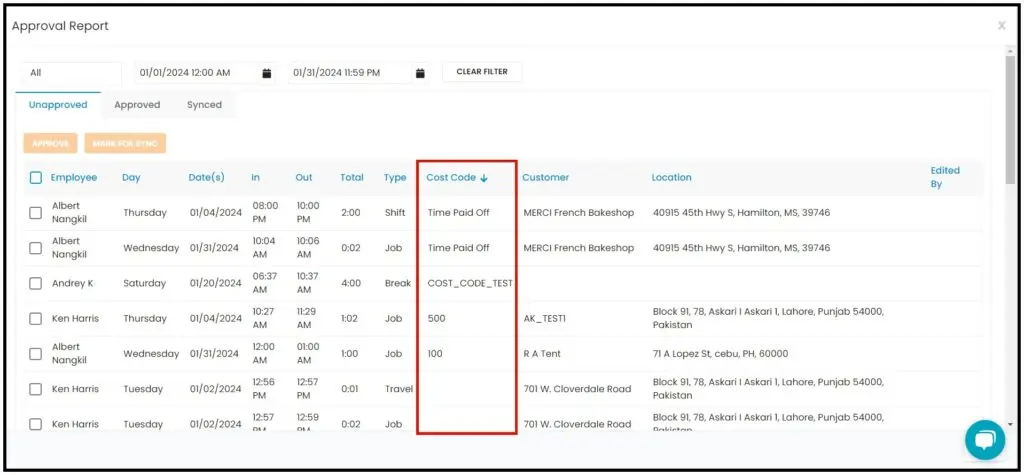Click the cost code value 100

[435, 354]
